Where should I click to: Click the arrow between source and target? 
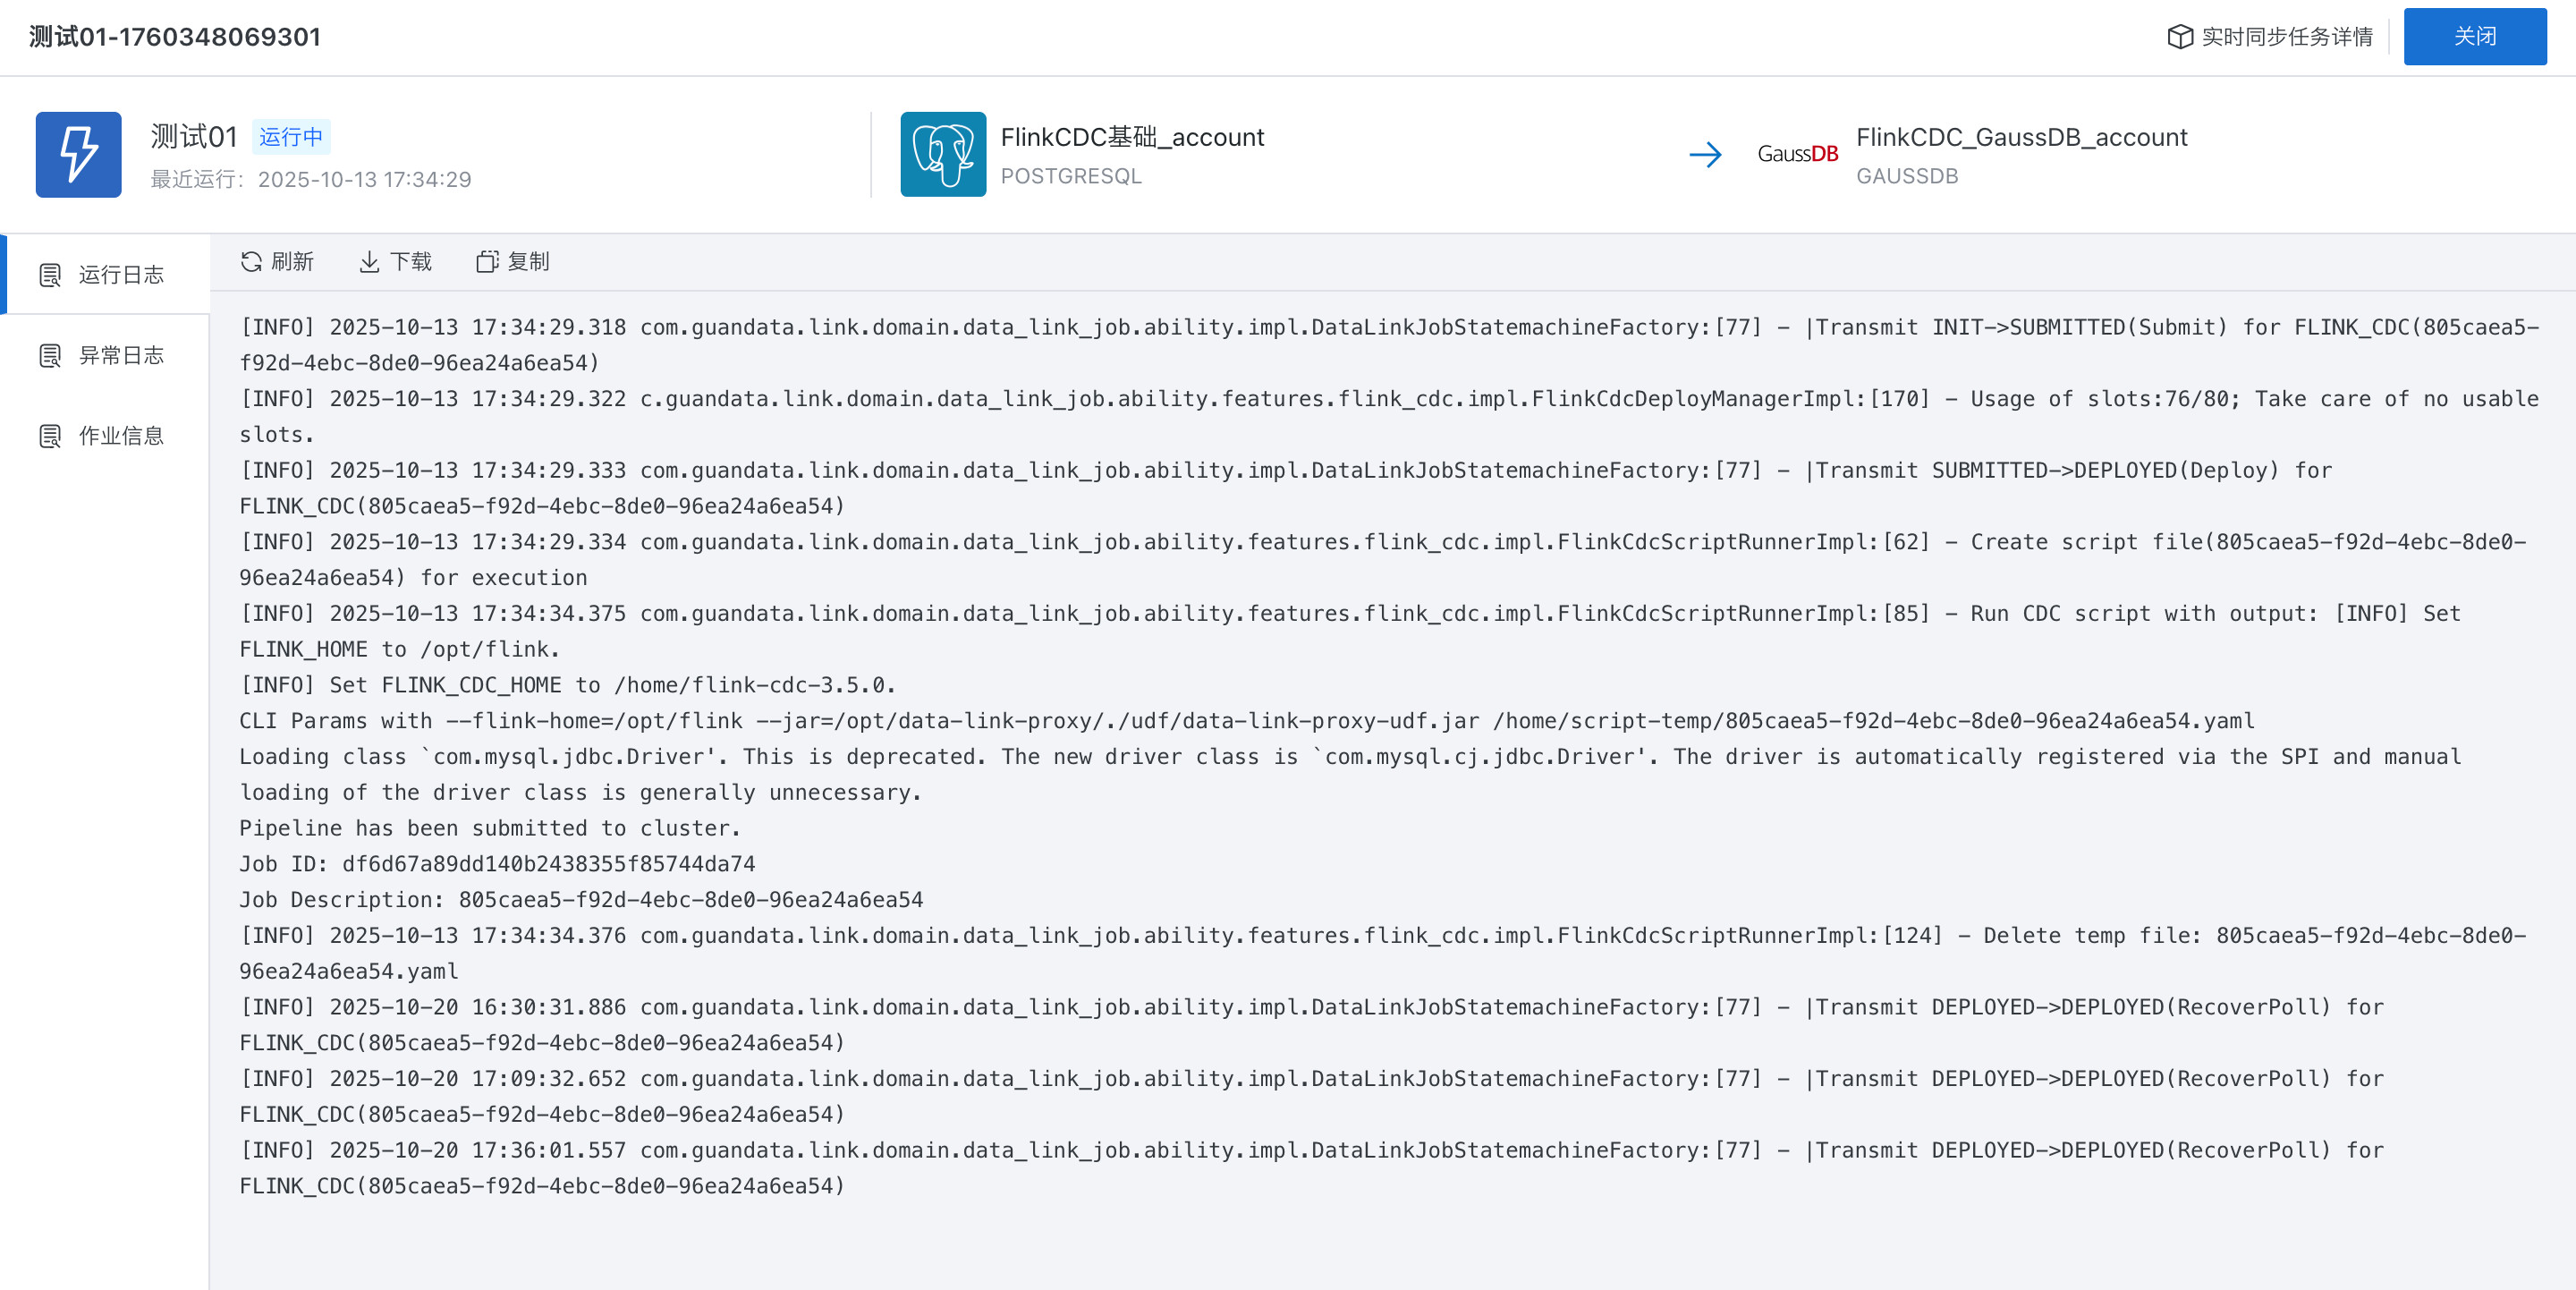coord(1705,155)
